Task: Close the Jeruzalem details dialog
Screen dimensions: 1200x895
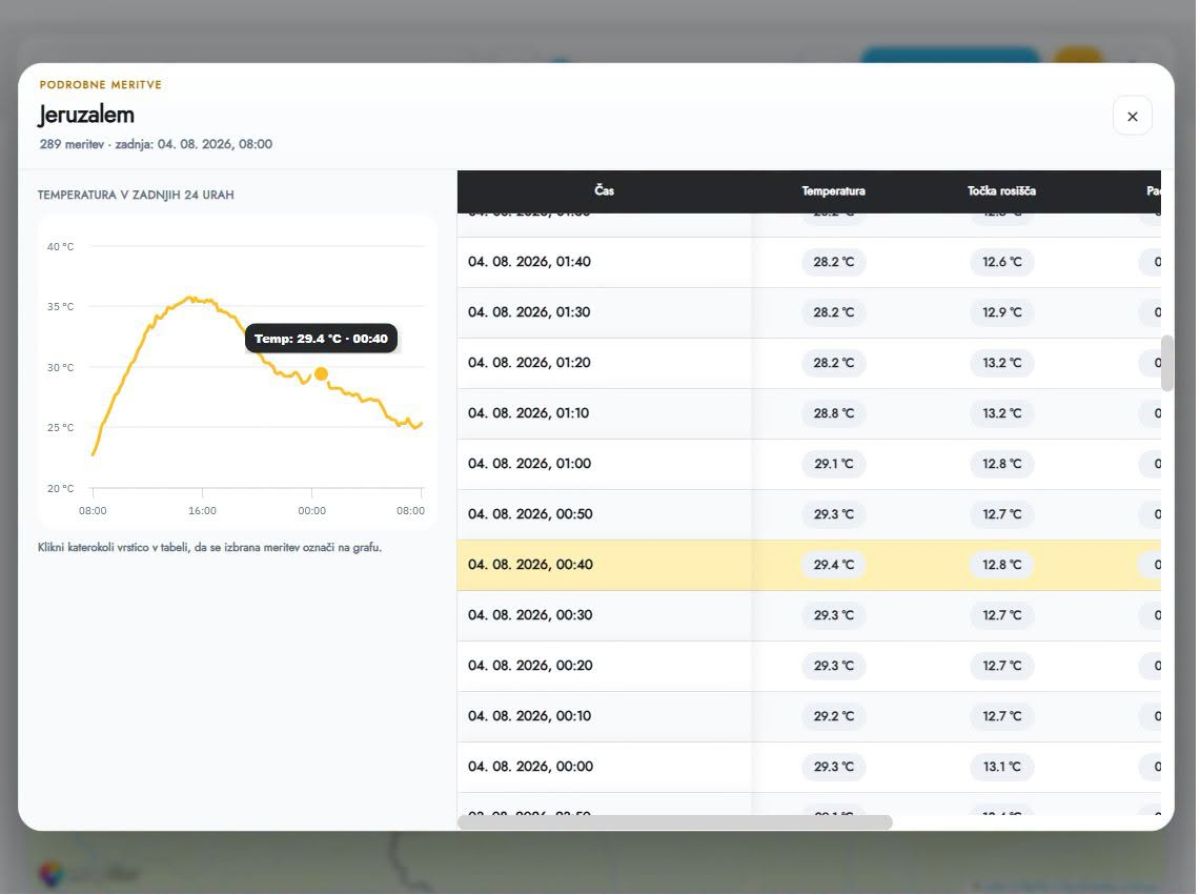Action: 1132,116
